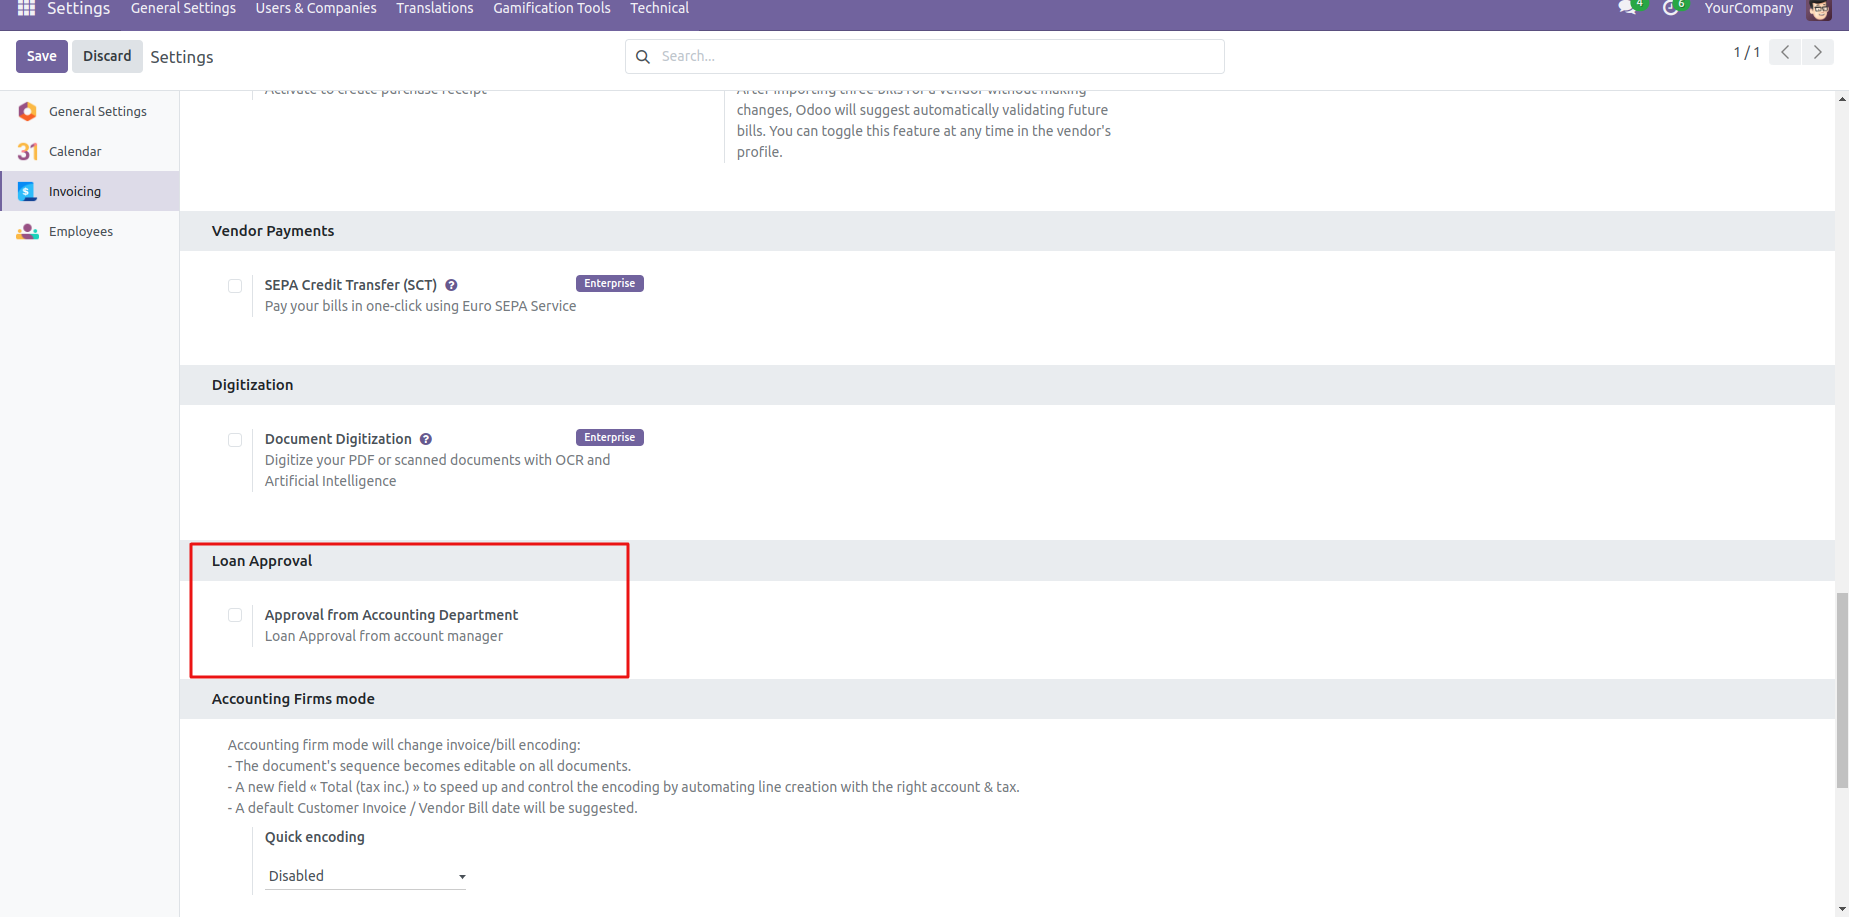
Task: Click the SEPA Credit Transfer help icon
Action: click(x=451, y=285)
